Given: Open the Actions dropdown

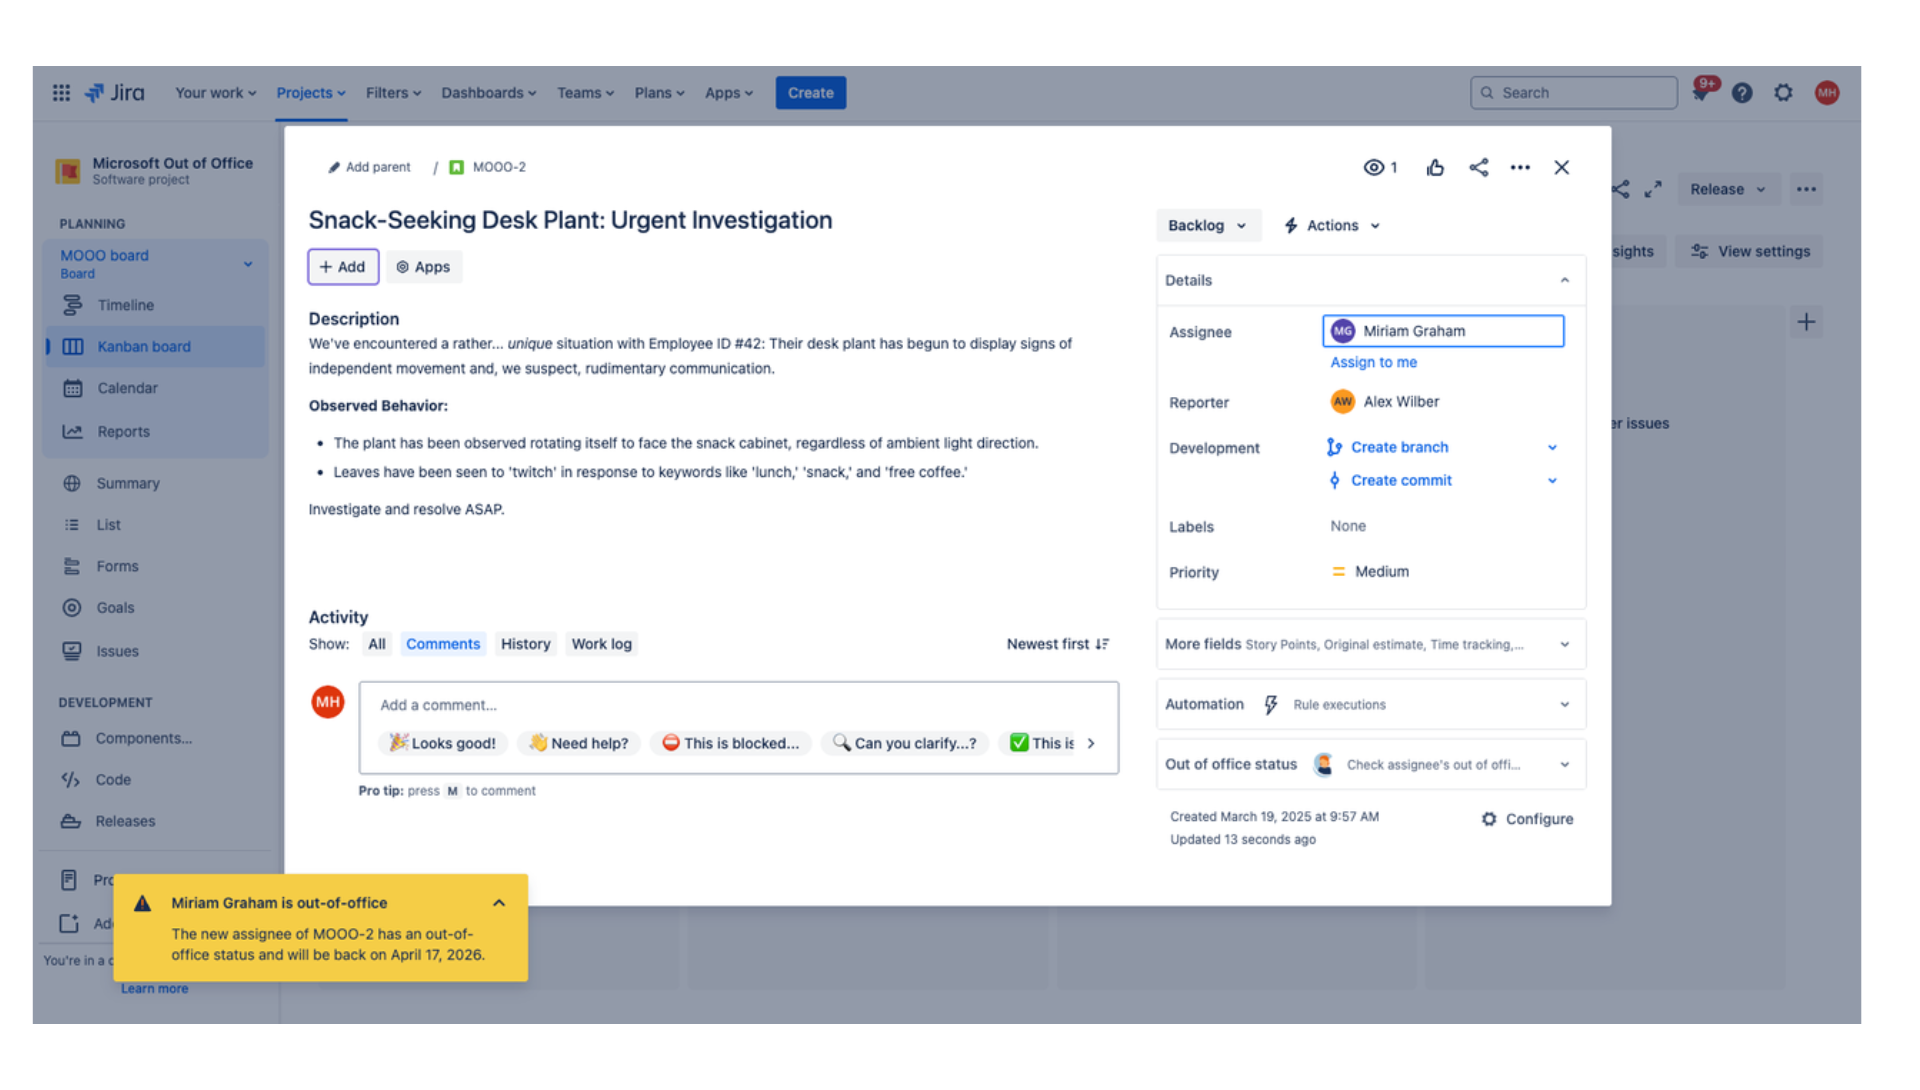Looking at the screenshot, I should point(1332,226).
